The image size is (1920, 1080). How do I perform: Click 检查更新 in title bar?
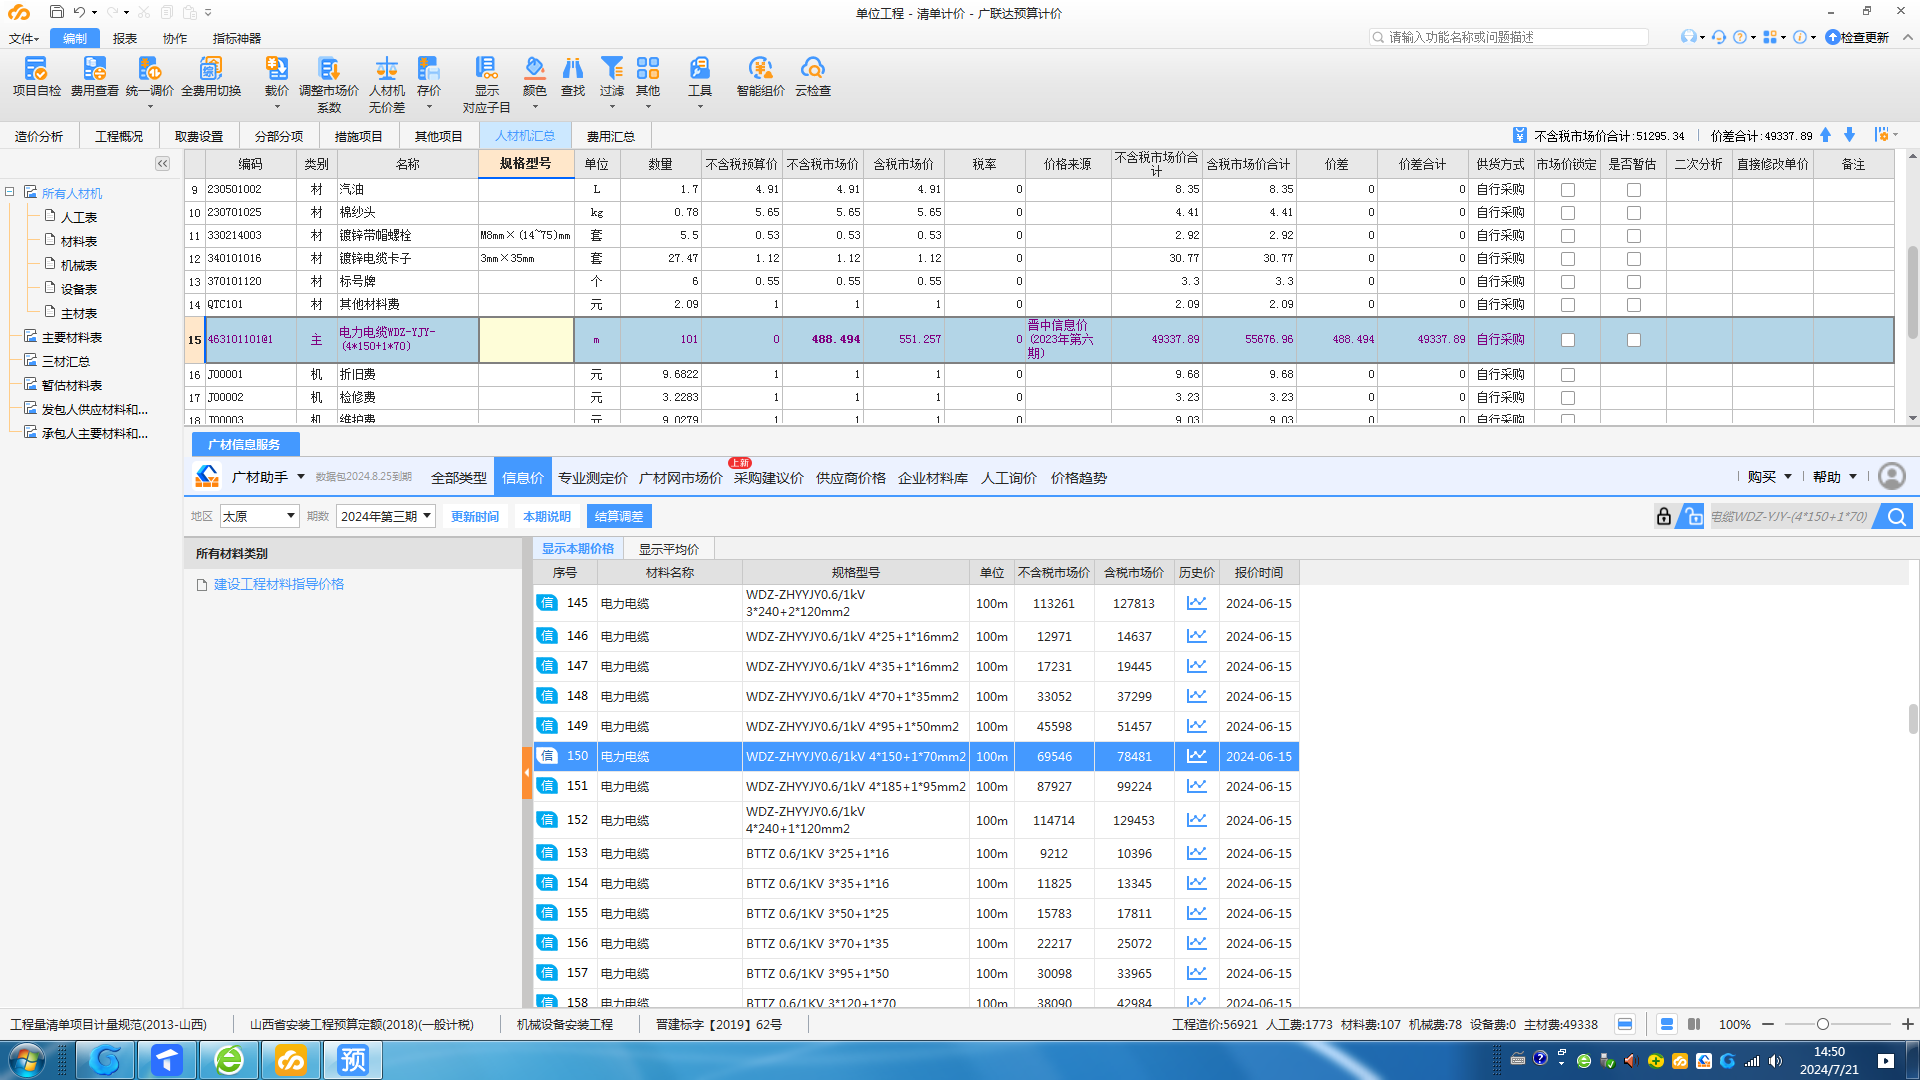click(x=1857, y=37)
